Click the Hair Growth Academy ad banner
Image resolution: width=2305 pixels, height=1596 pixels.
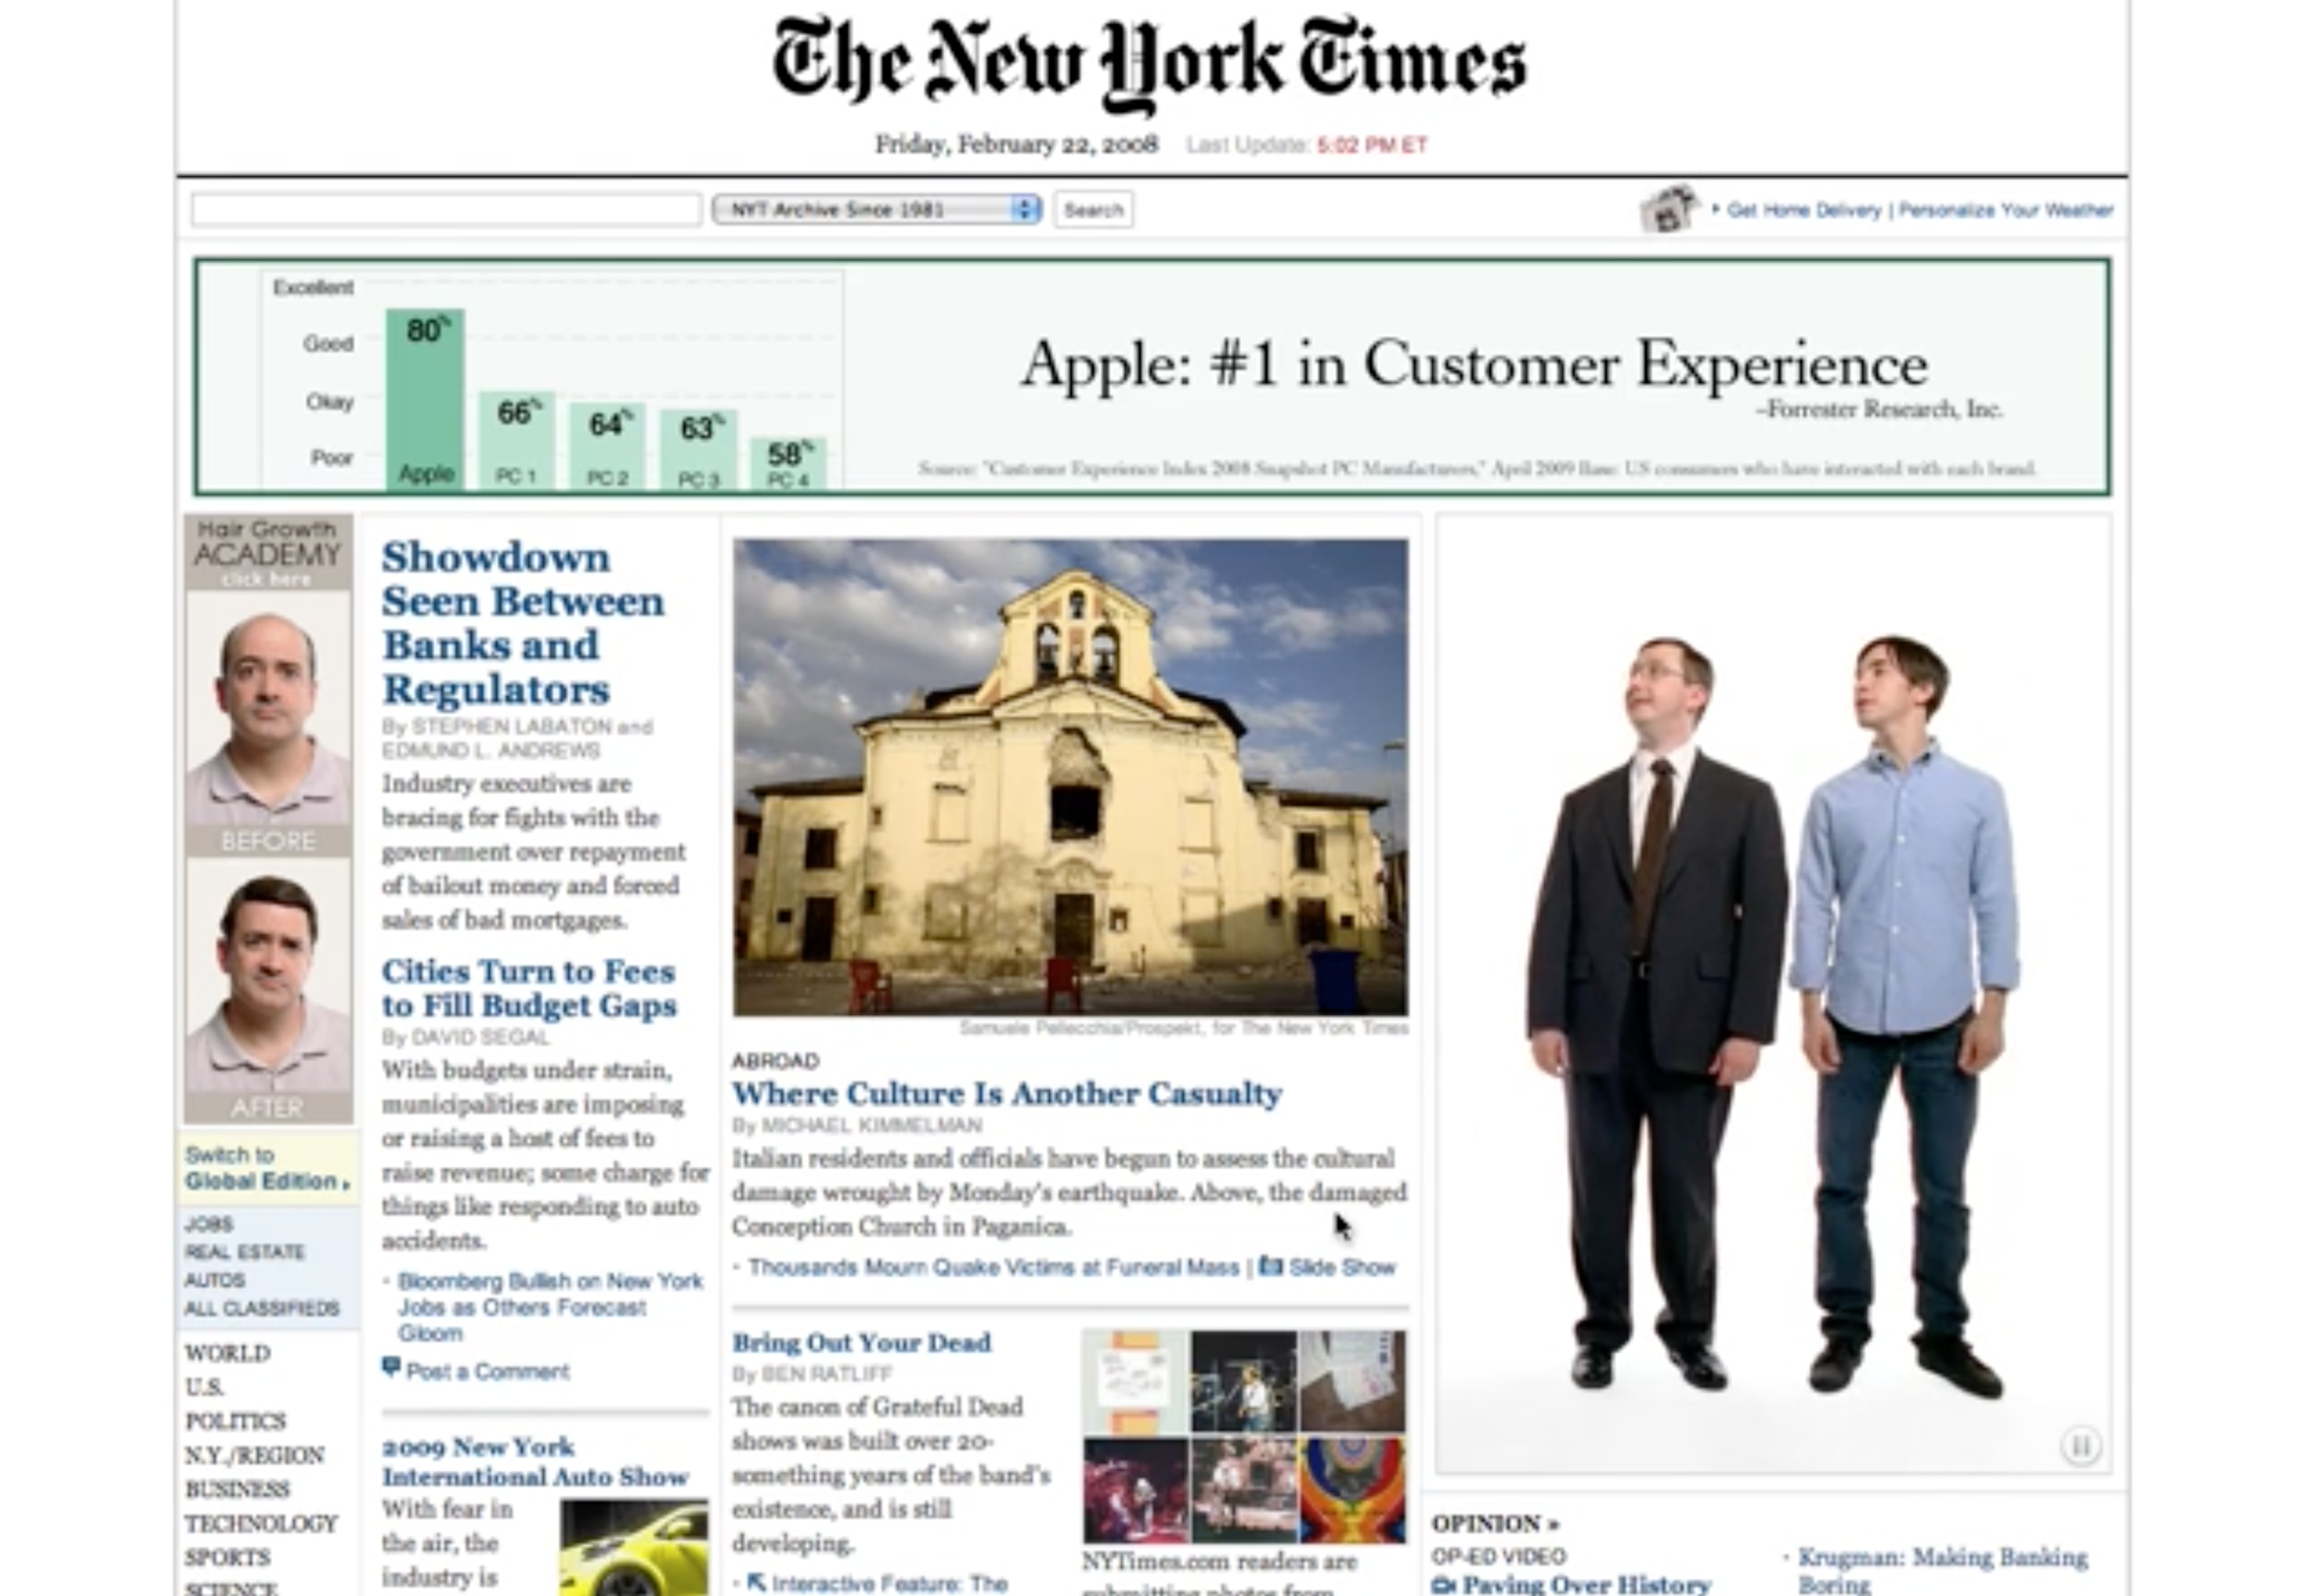[x=268, y=818]
